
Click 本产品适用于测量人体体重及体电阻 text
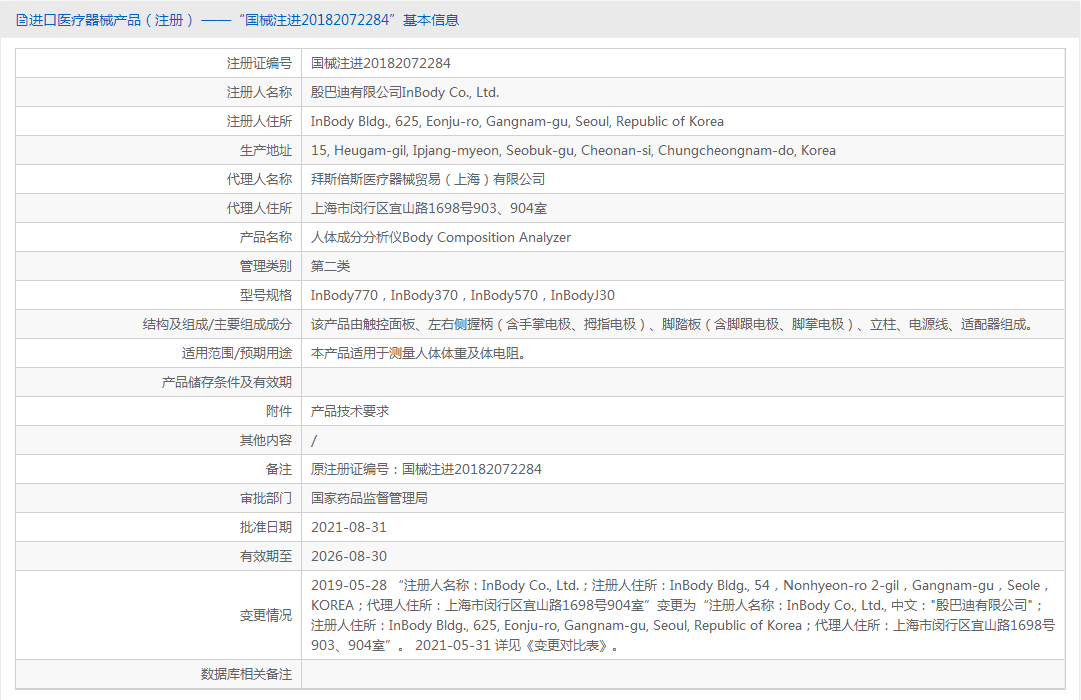(x=419, y=353)
